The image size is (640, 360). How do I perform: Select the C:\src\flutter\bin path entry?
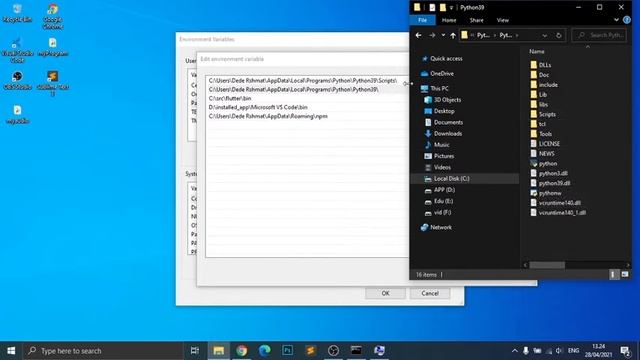230,98
